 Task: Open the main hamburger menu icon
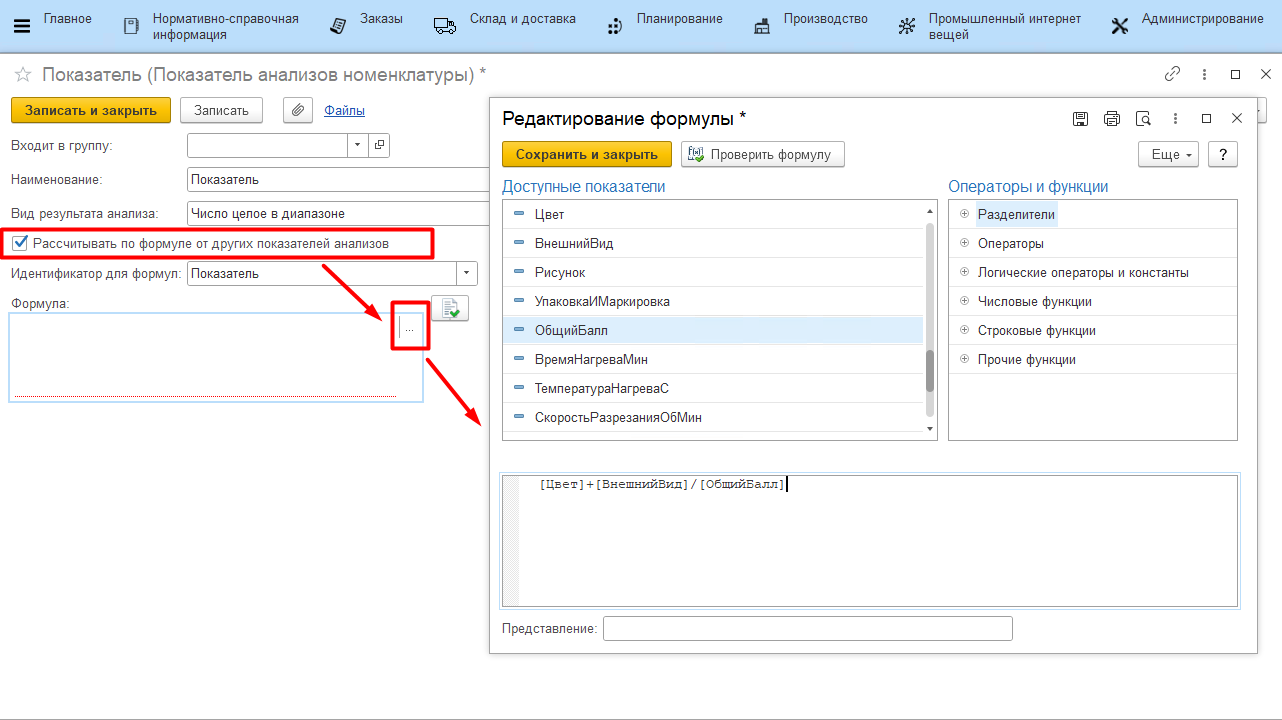(x=22, y=26)
